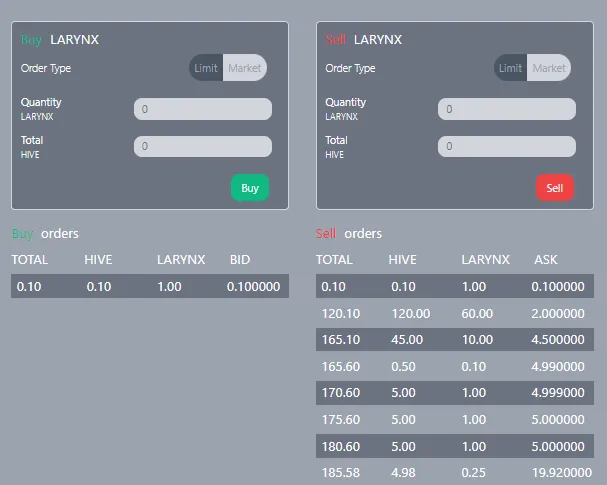Click HIVE column header in Buy orders
This screenshot has width=607, height=485.
[98, 259]
